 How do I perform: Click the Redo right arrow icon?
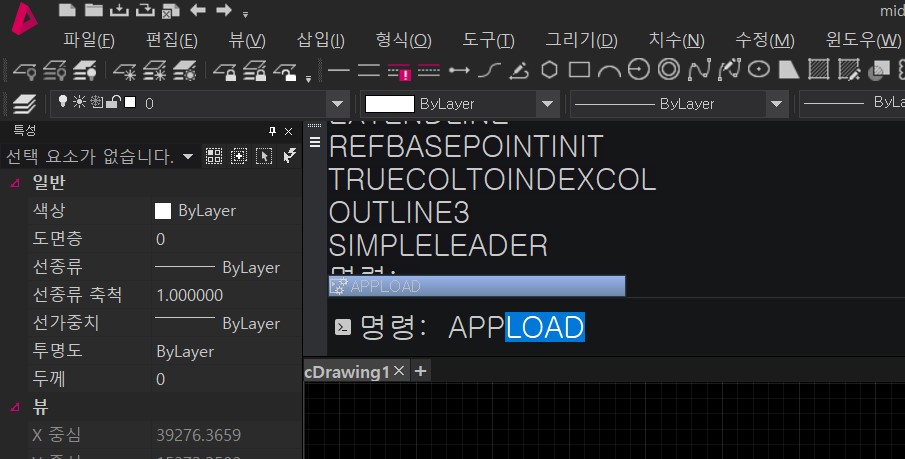[x=224, y=10]
